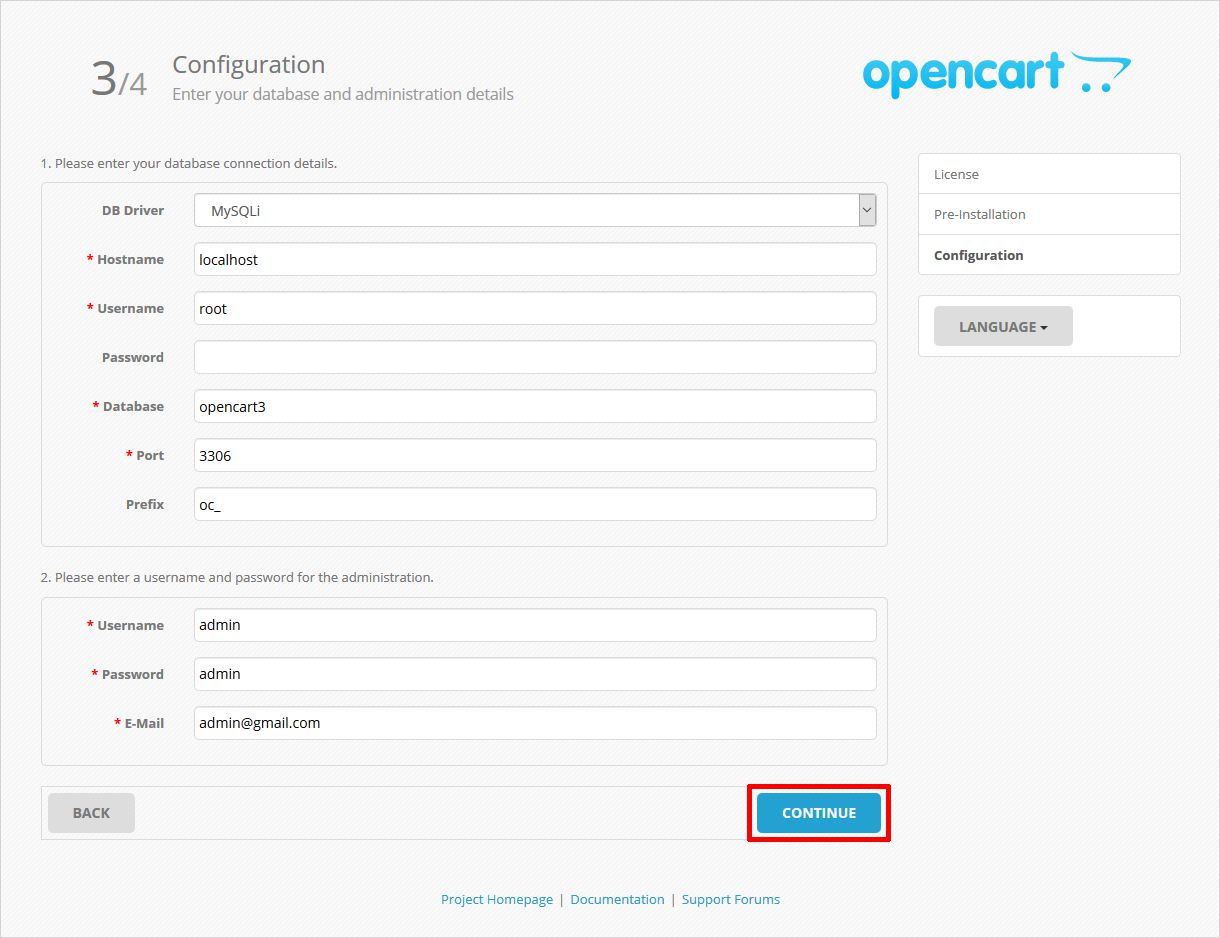Select License in the sidebar steps
1220x938 pixels.
tap(957, 174)
